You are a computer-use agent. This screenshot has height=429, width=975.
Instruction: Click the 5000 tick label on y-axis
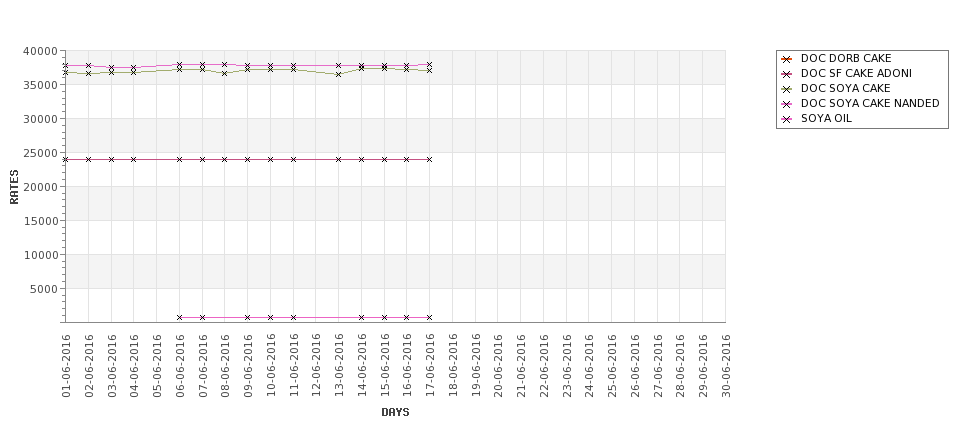[44, 289]
